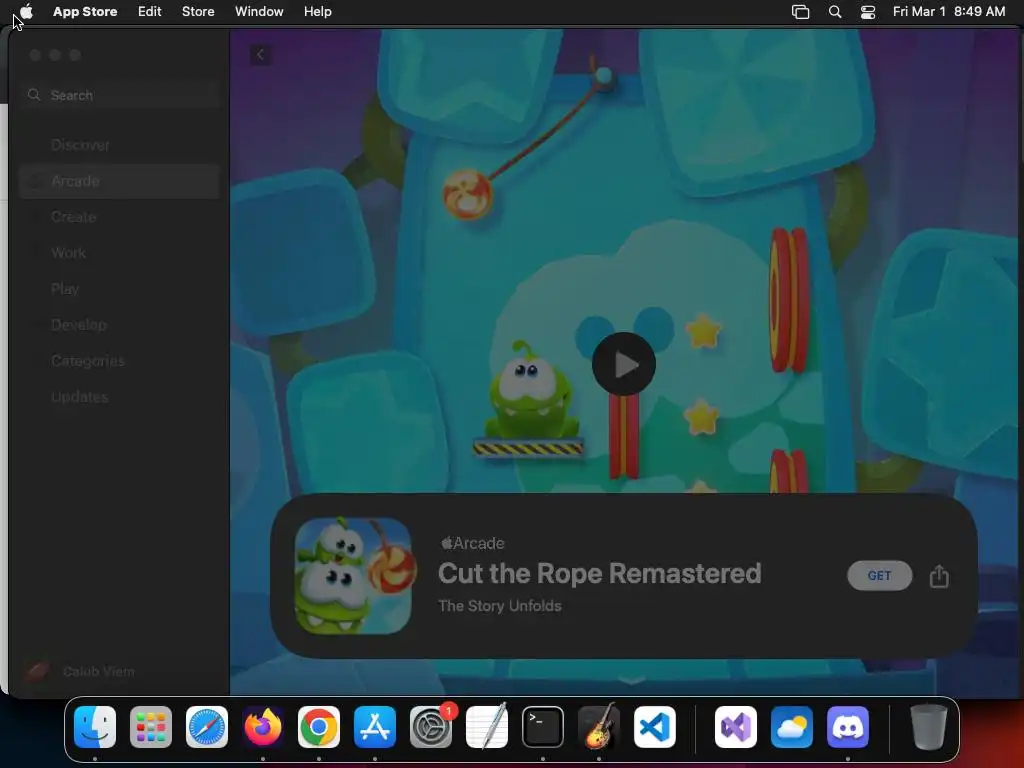Image resolution: width=1024 pixels, height=768 pixels.
Task: Click the Cut the Rope Remastered title
Action: point(600,573)
